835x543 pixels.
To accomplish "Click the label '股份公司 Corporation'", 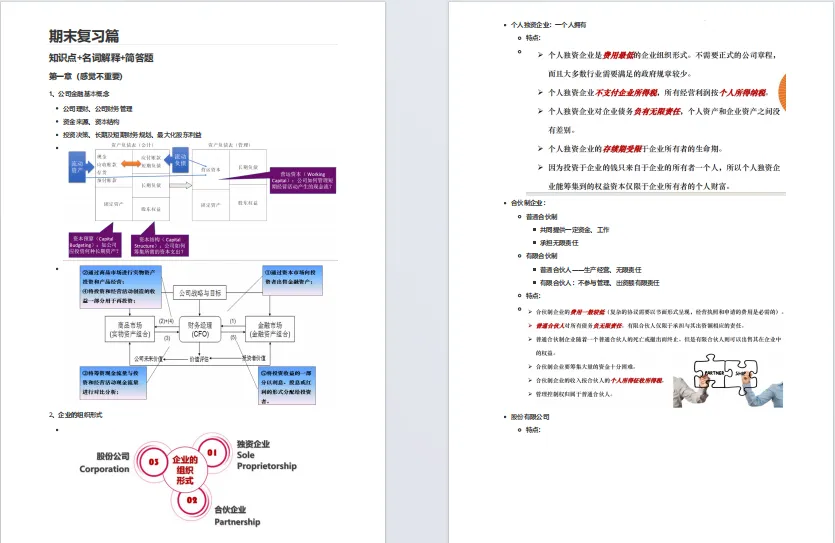I will click(x=104, y=463).
